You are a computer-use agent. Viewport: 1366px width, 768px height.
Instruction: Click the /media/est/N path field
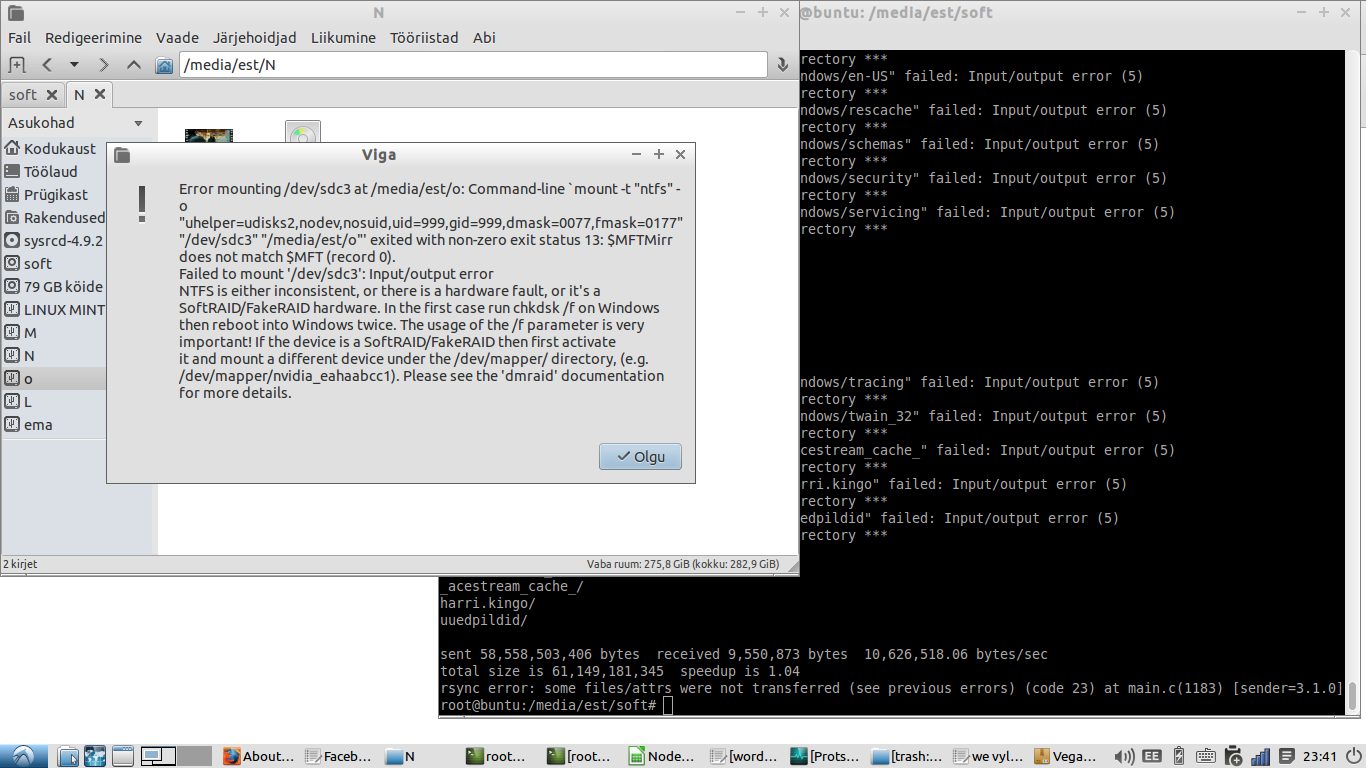473,65
